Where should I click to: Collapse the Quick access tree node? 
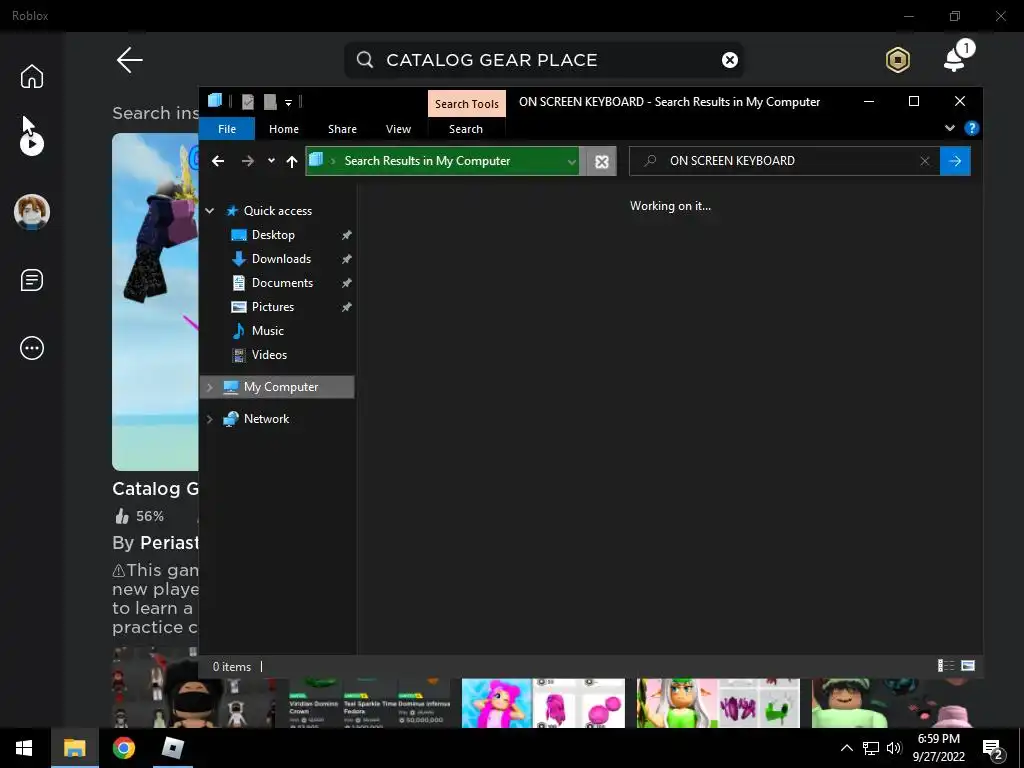210,211
